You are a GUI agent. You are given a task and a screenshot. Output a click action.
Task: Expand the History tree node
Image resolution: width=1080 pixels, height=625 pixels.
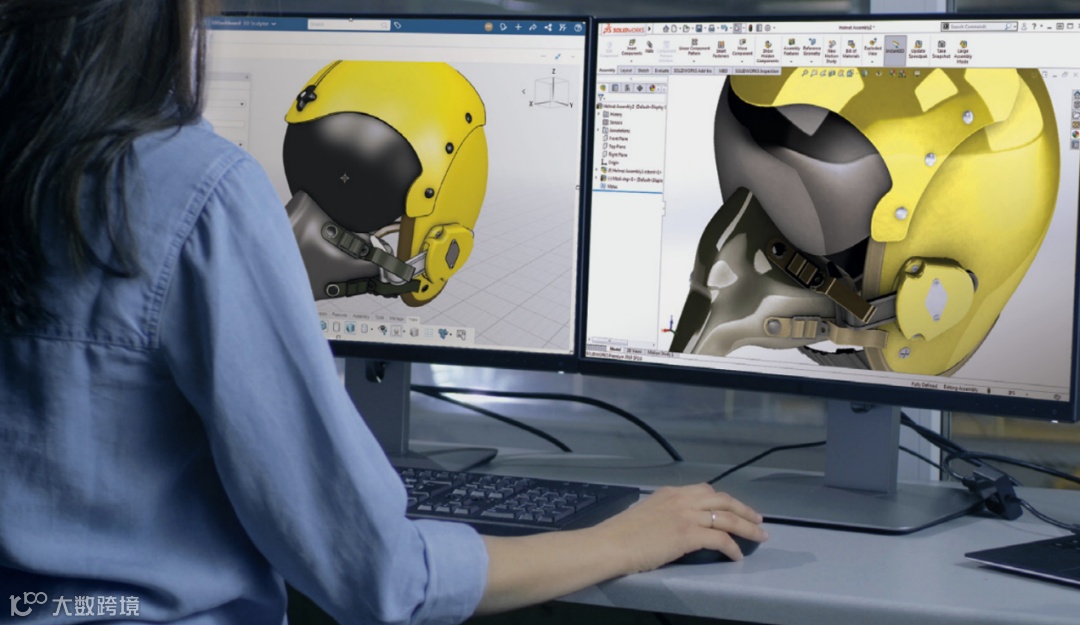point(599,114)
